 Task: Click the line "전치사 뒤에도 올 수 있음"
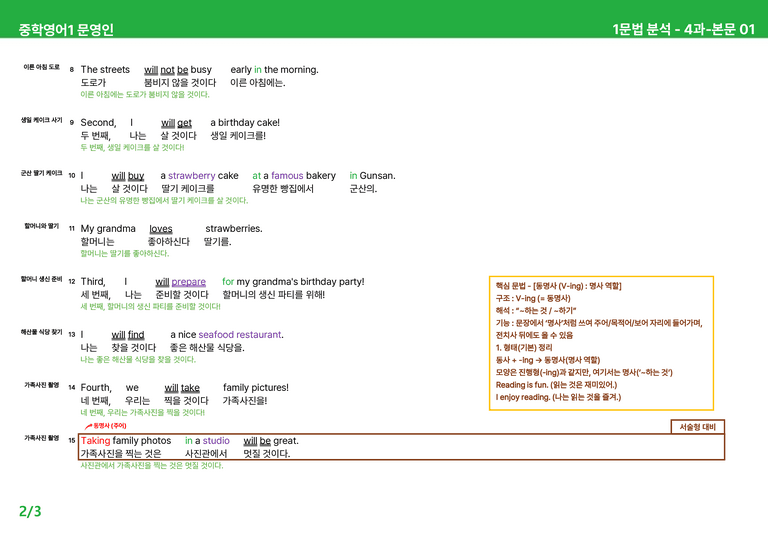(x=534, y=335)
